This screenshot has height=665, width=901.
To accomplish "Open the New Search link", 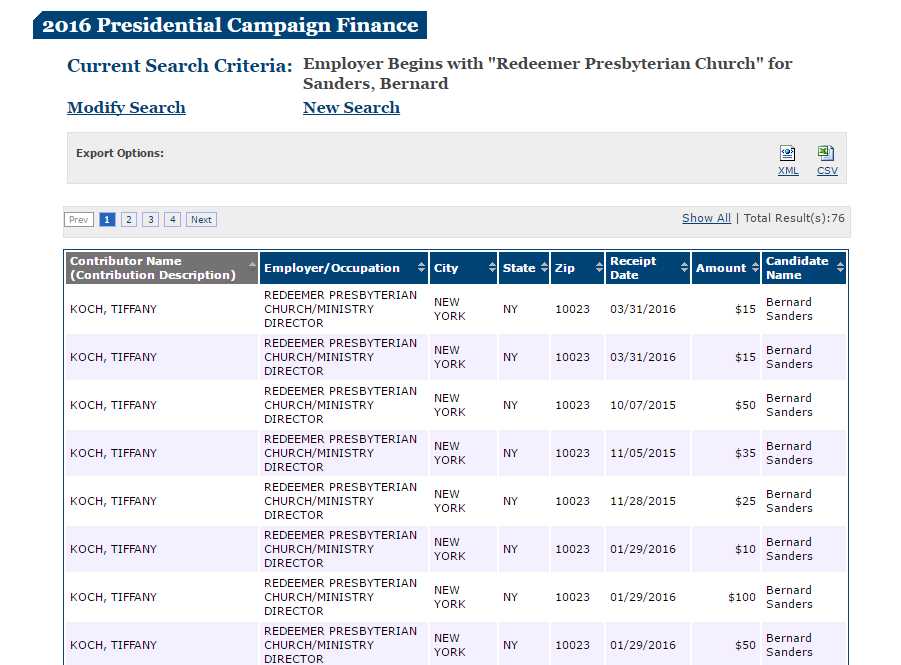I will click(351, 107).
